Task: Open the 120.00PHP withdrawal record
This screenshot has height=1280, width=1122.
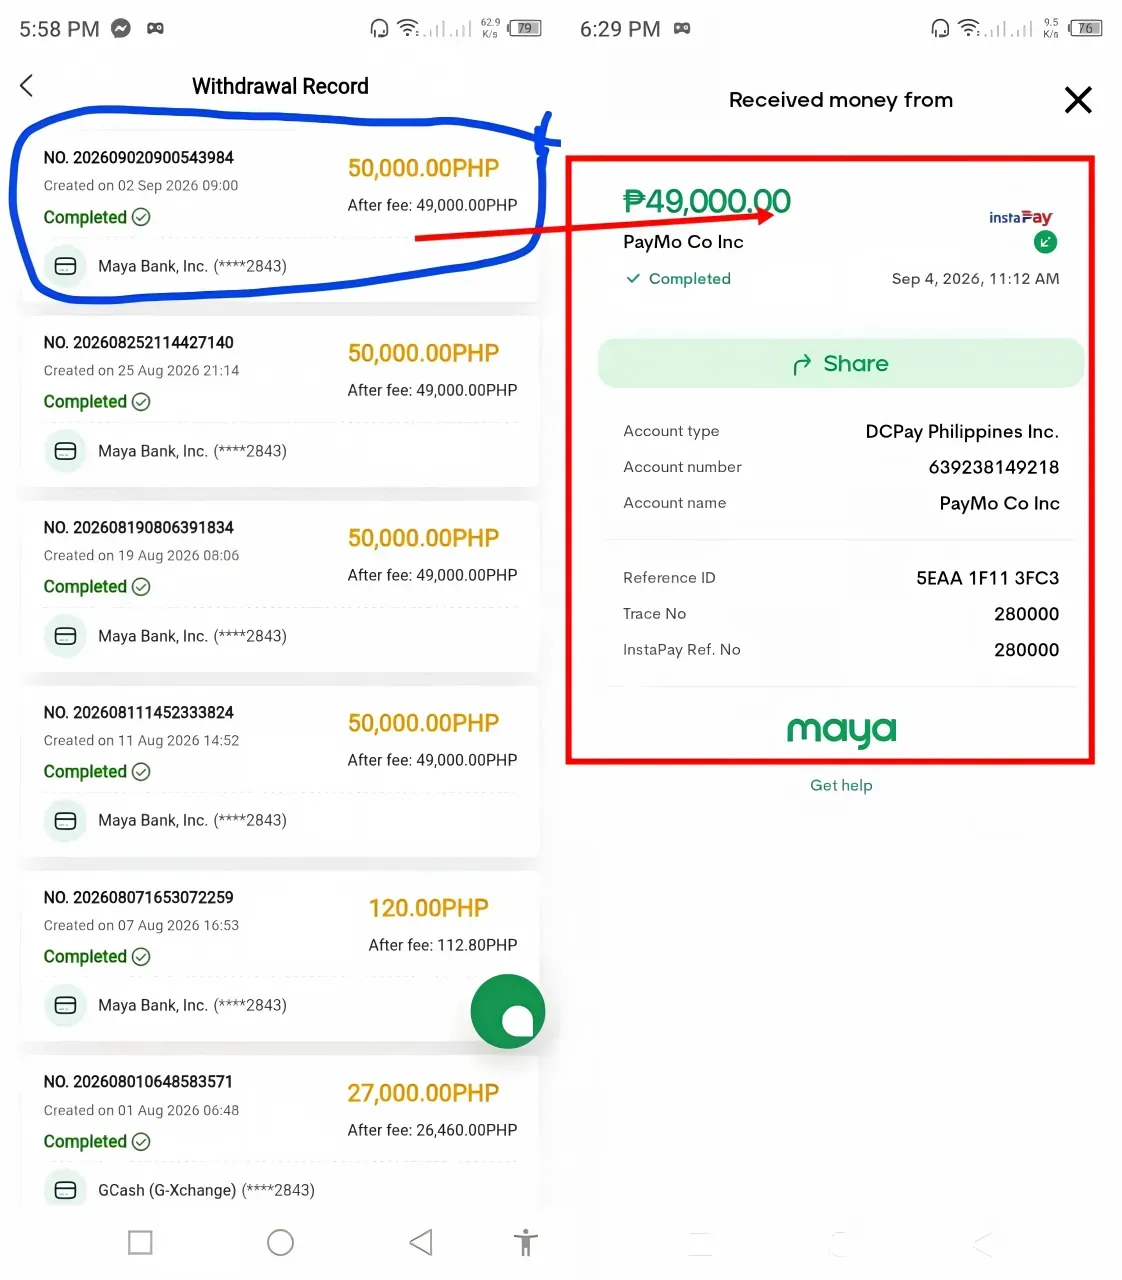Action: 279,957
